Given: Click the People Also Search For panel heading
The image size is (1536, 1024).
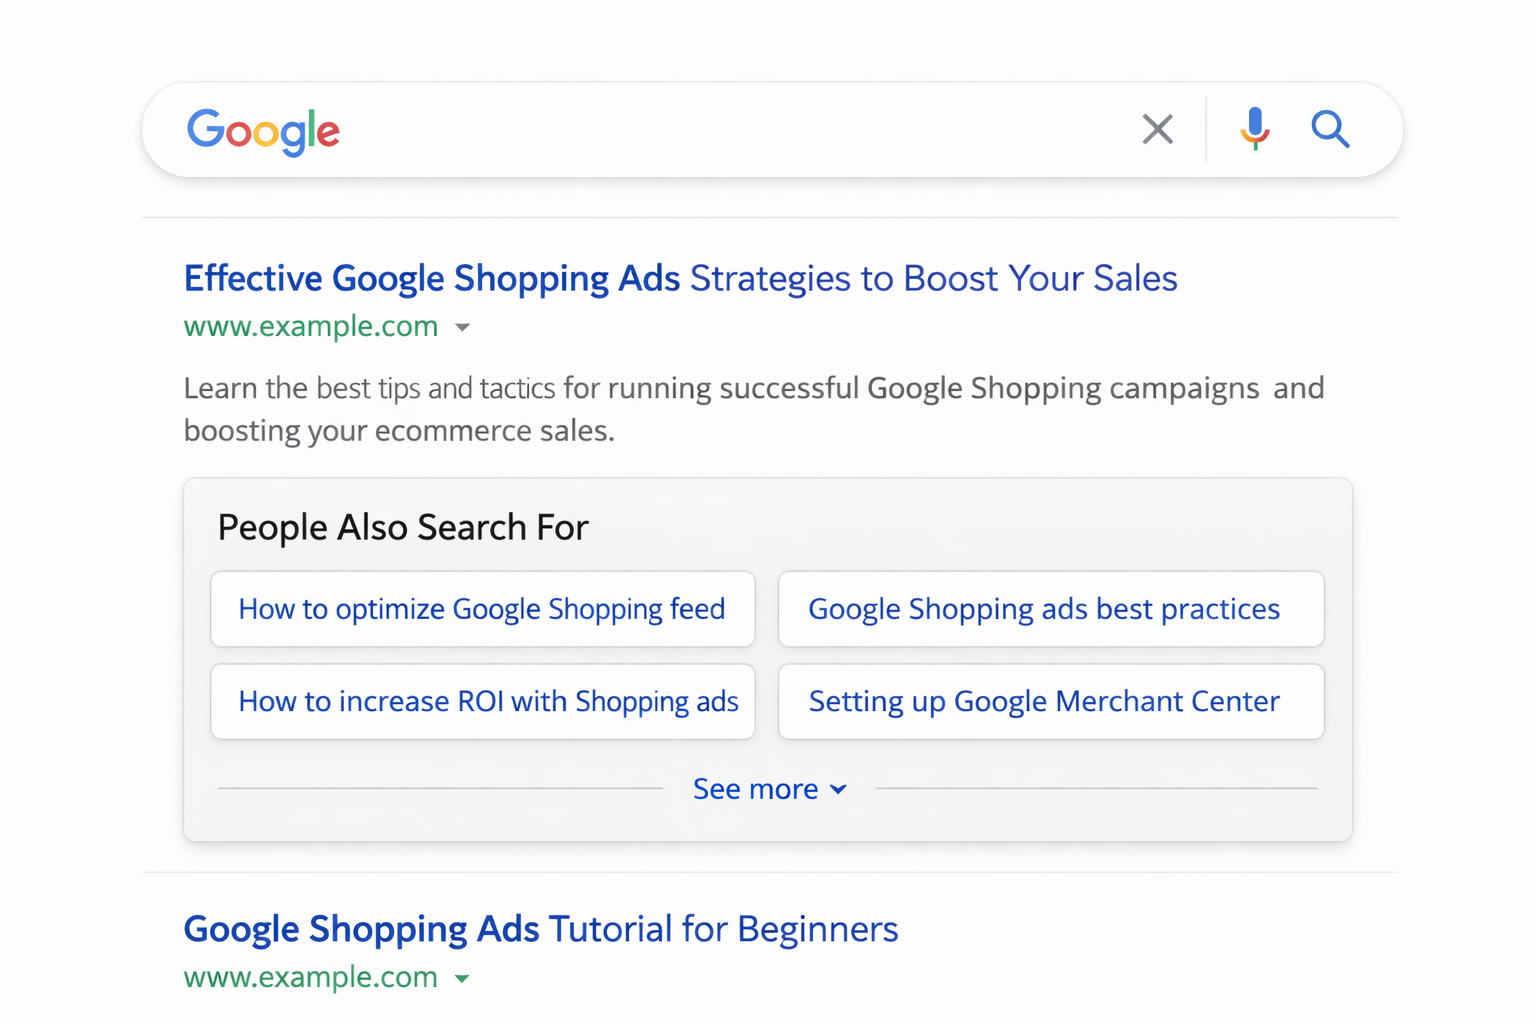Looking at the screenshot, I should click(x=403, y=527).
